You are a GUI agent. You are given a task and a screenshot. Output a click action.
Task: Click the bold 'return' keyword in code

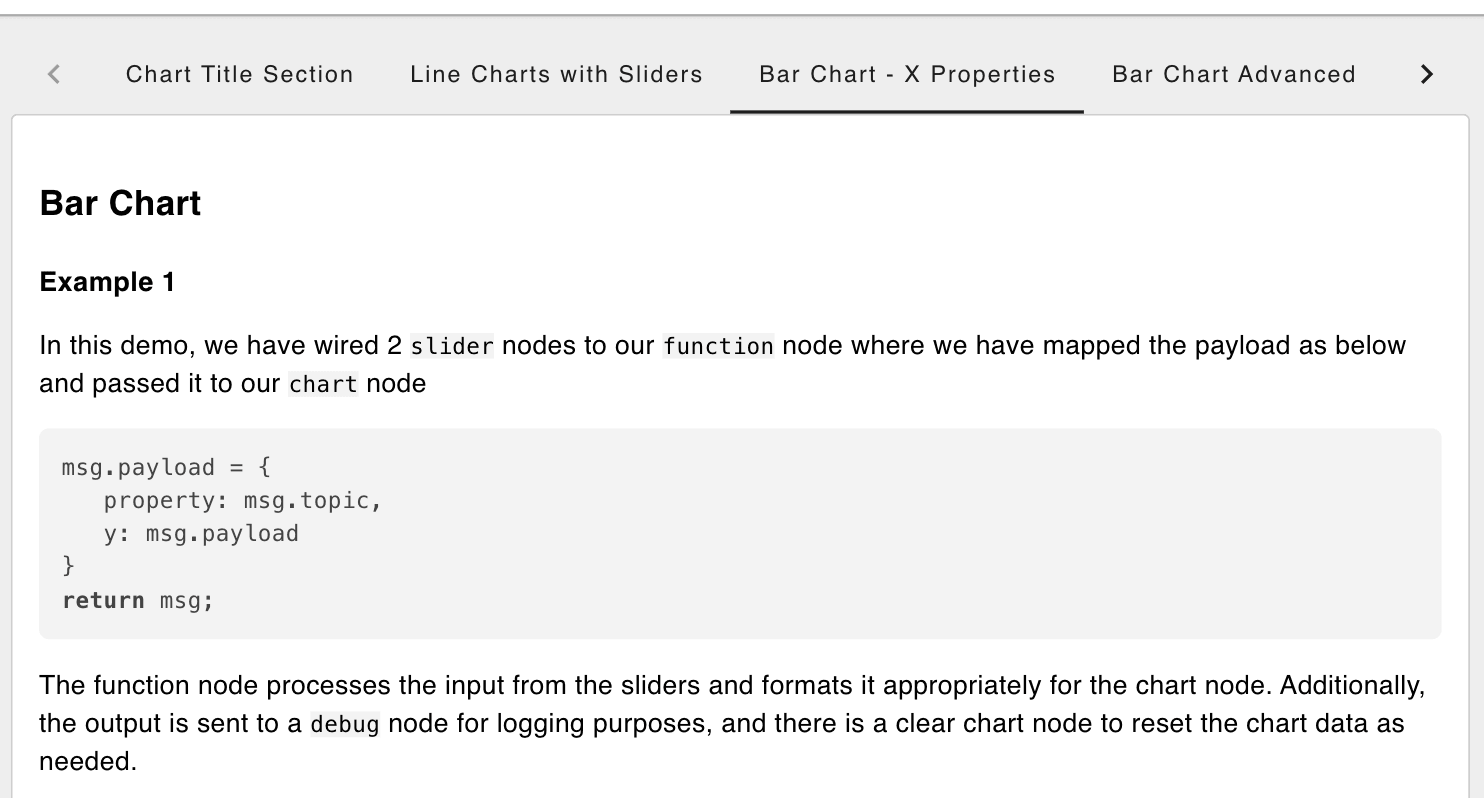click(103, 600)
